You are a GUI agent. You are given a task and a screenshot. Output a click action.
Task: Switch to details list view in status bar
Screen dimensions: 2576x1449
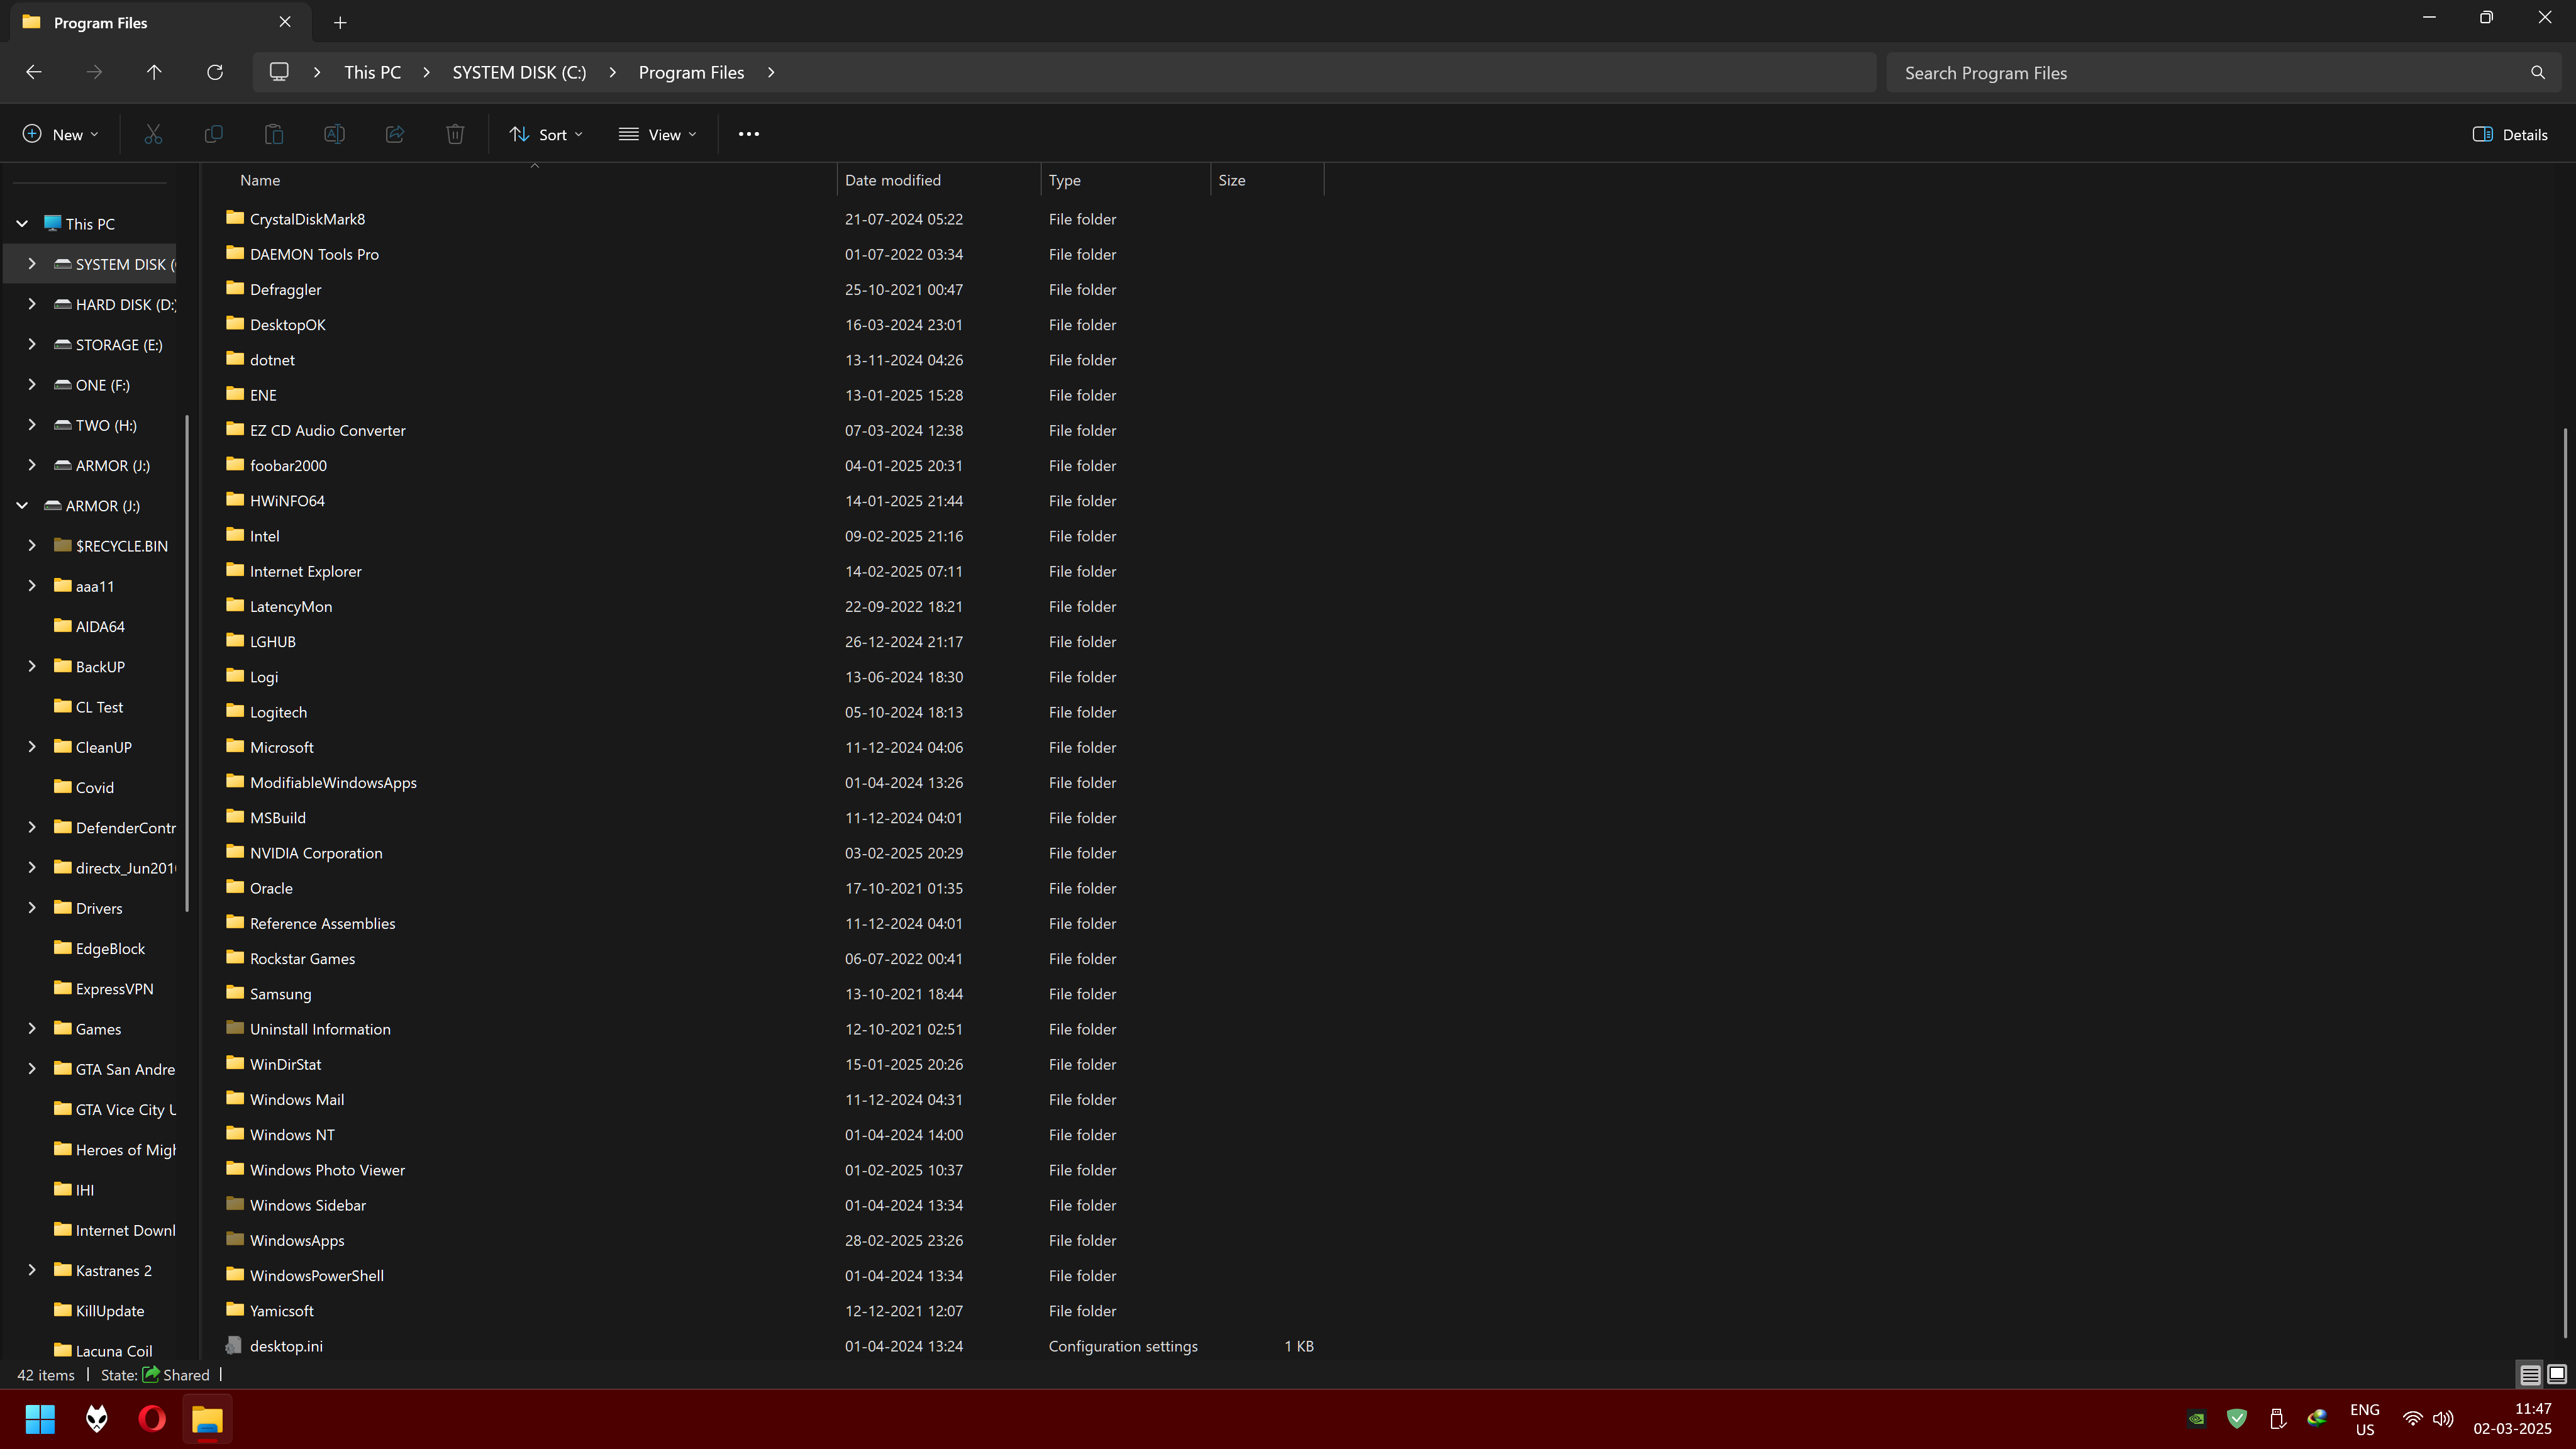[x=2529, y=1375]
